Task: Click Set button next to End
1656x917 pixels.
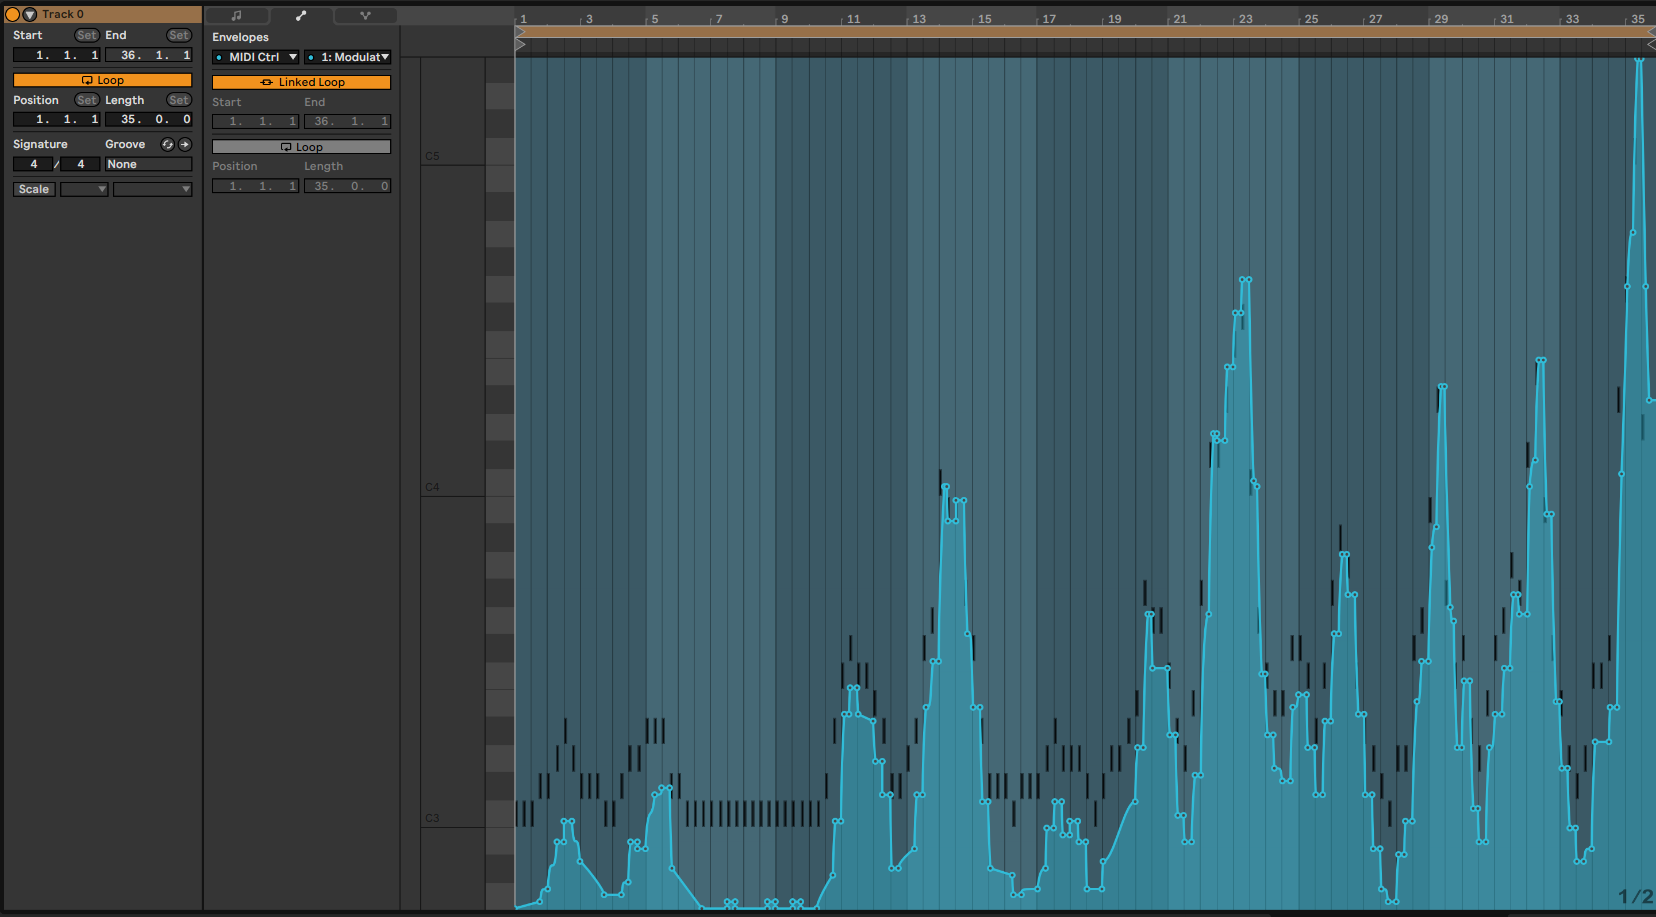Action: [x=179, y=35]
